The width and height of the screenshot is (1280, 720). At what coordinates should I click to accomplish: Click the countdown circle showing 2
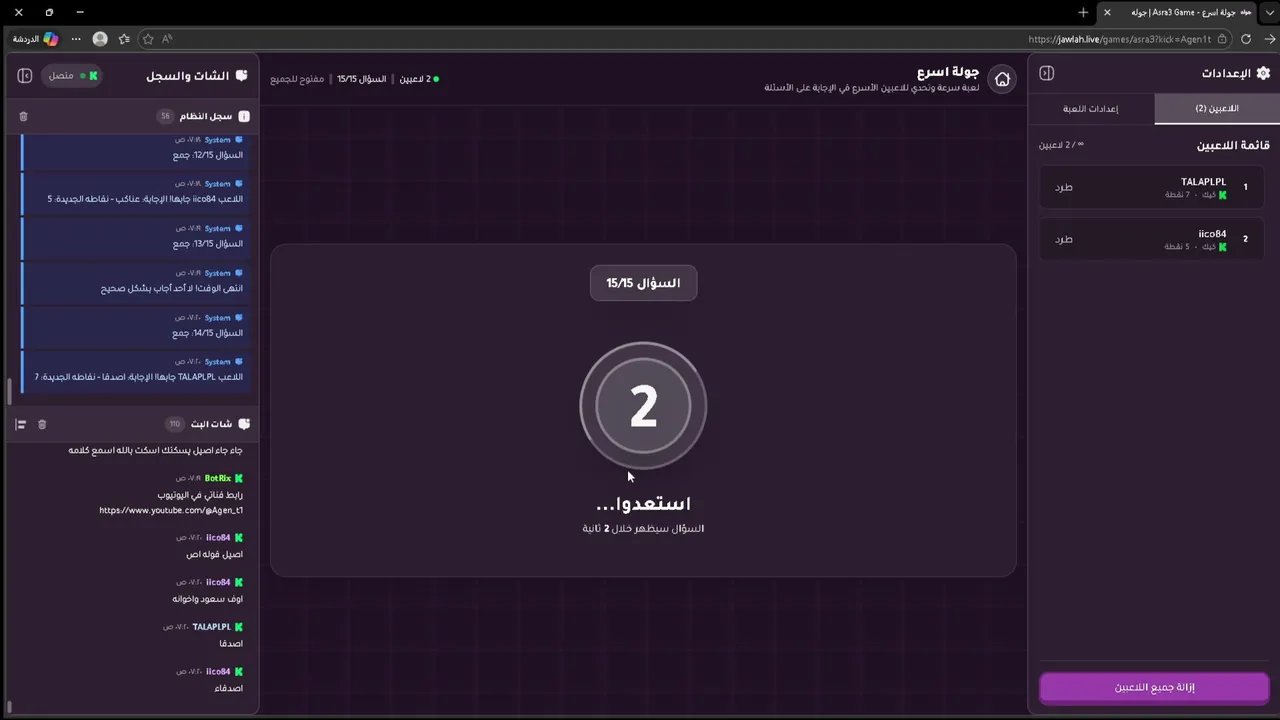coord(643,406)
